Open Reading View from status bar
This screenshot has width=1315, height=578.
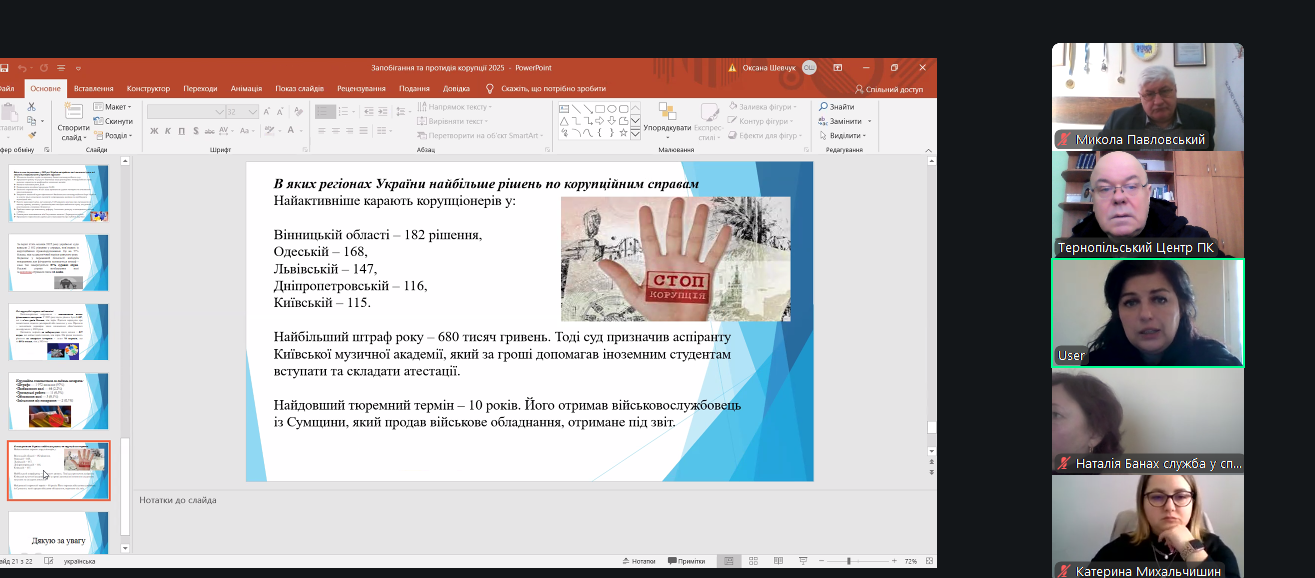pos(776,561)
